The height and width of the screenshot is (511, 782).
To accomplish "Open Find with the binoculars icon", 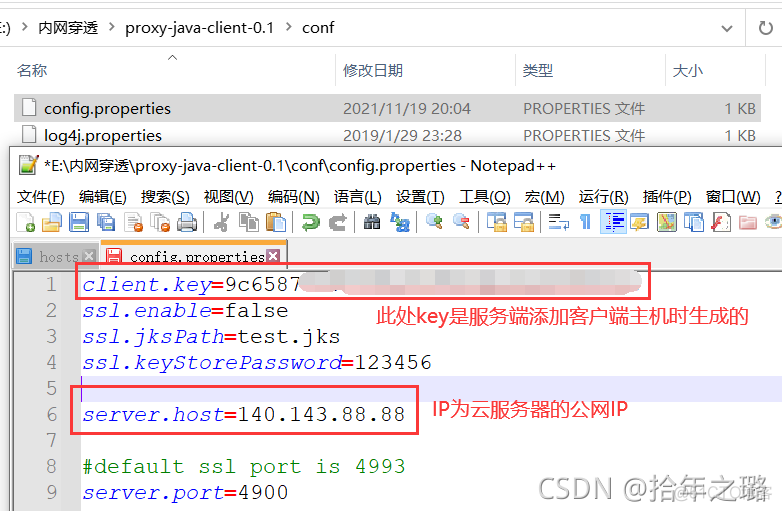I will click(372, 222).
